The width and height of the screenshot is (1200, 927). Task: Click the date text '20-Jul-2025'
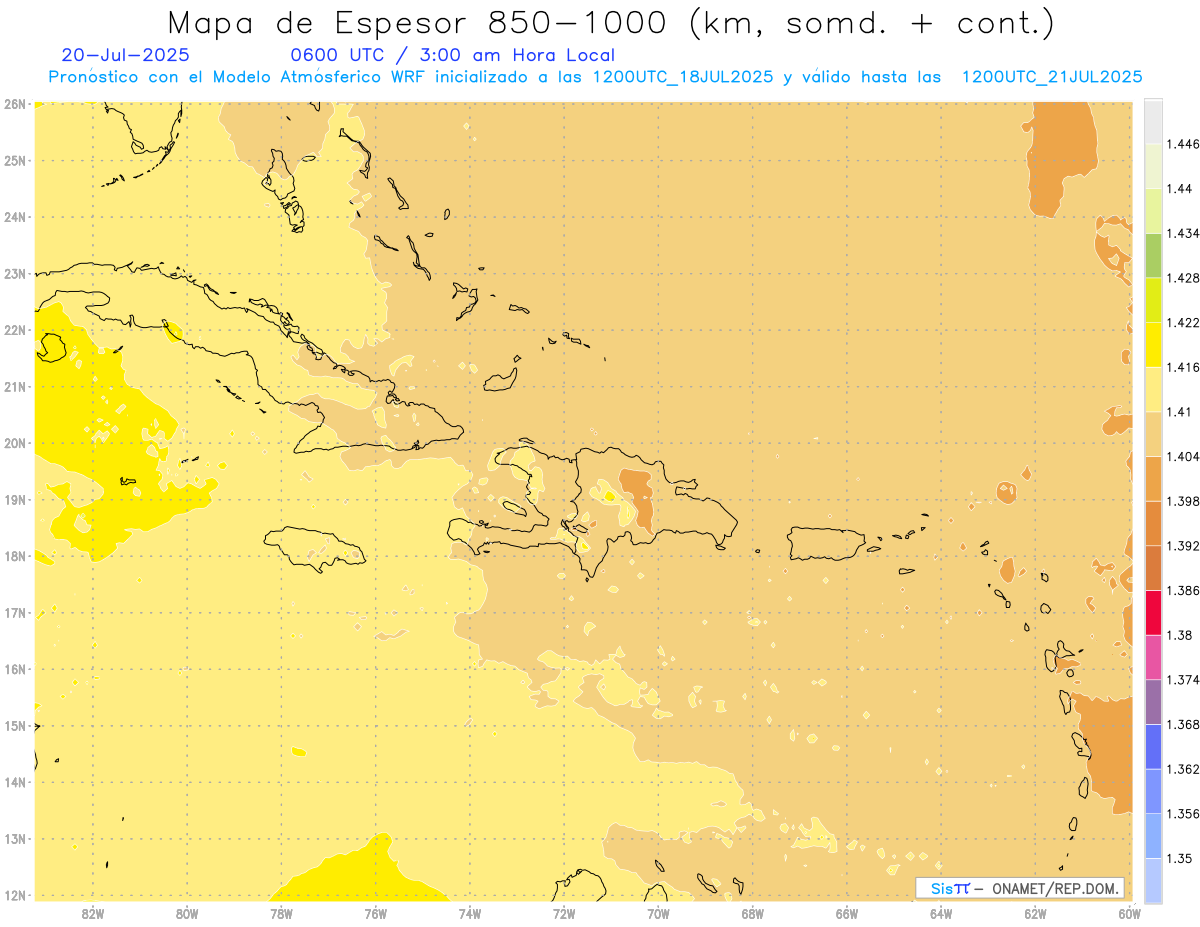click(125, 55)
